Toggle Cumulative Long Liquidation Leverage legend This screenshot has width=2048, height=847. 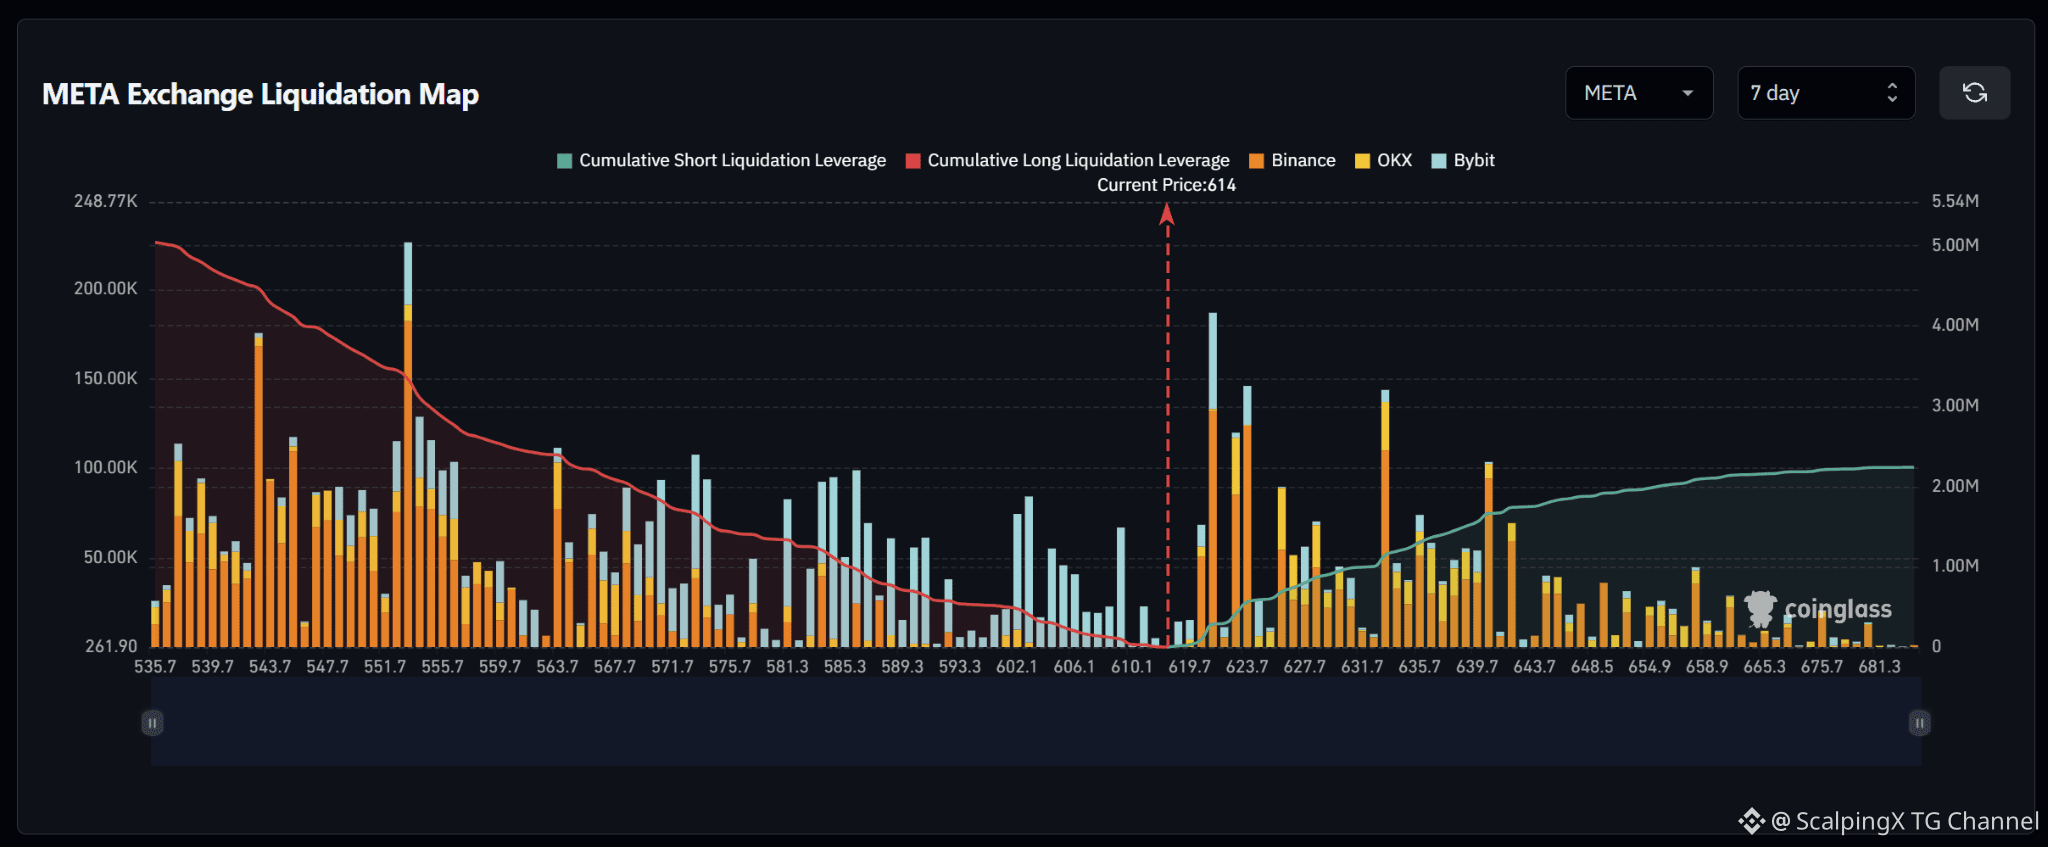(x=1067, y=160)
